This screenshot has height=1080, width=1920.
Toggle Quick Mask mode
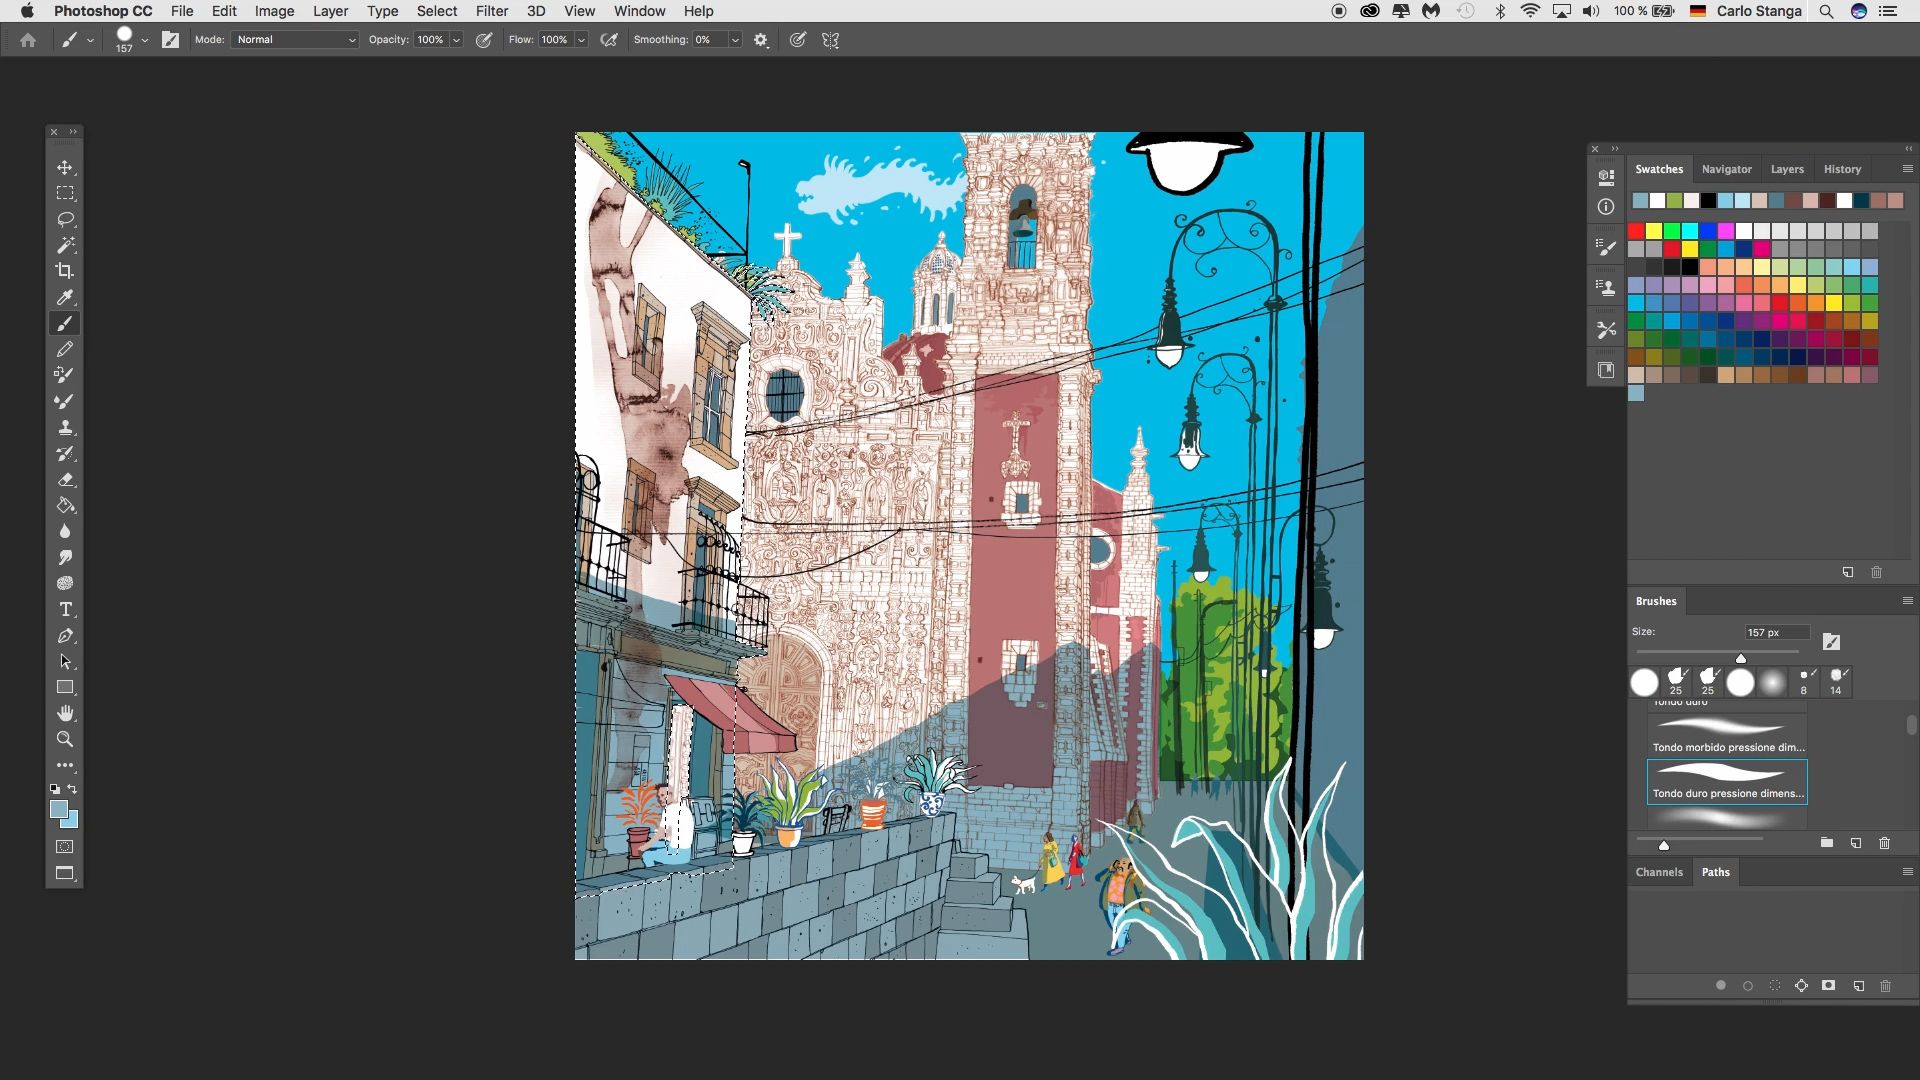click(x=65, y=847)
